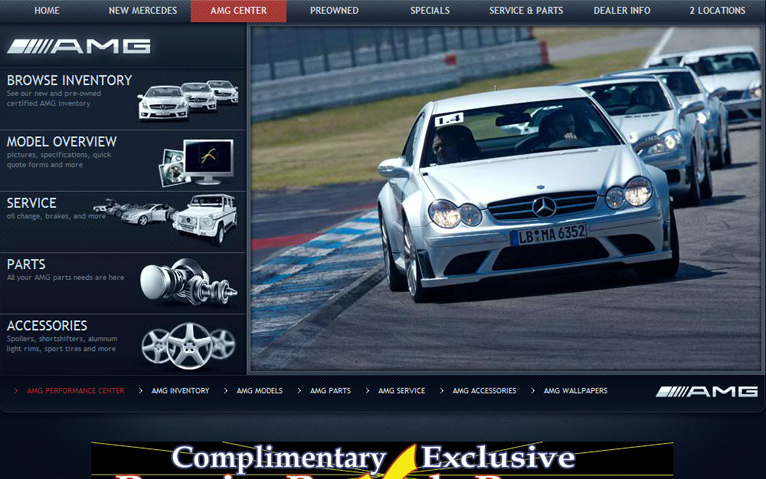Viewport: 766px width, 479px height.
Task: Open SERVICE & PARTS menu
Action: 526,11
